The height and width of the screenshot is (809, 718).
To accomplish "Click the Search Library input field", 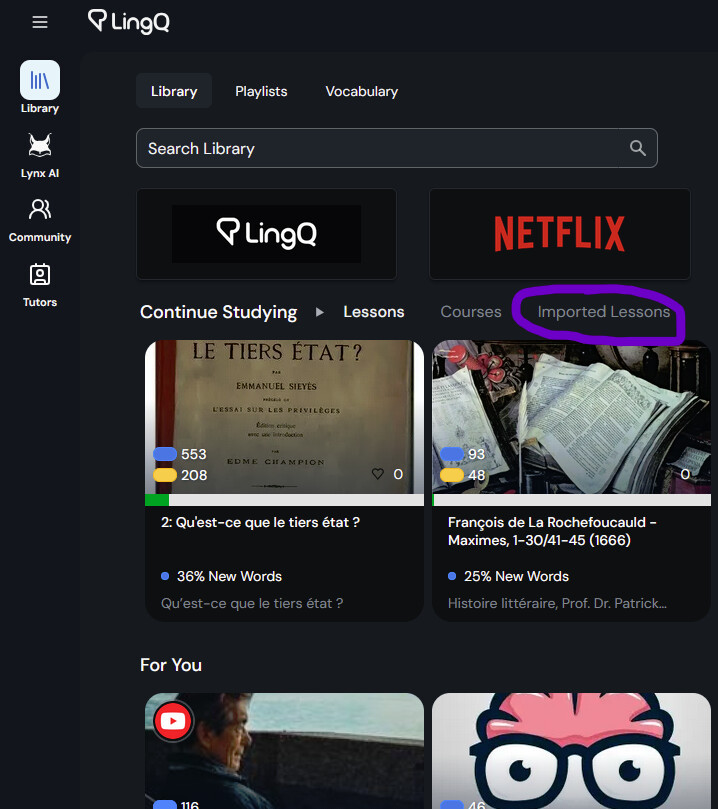I will (380, 148).
